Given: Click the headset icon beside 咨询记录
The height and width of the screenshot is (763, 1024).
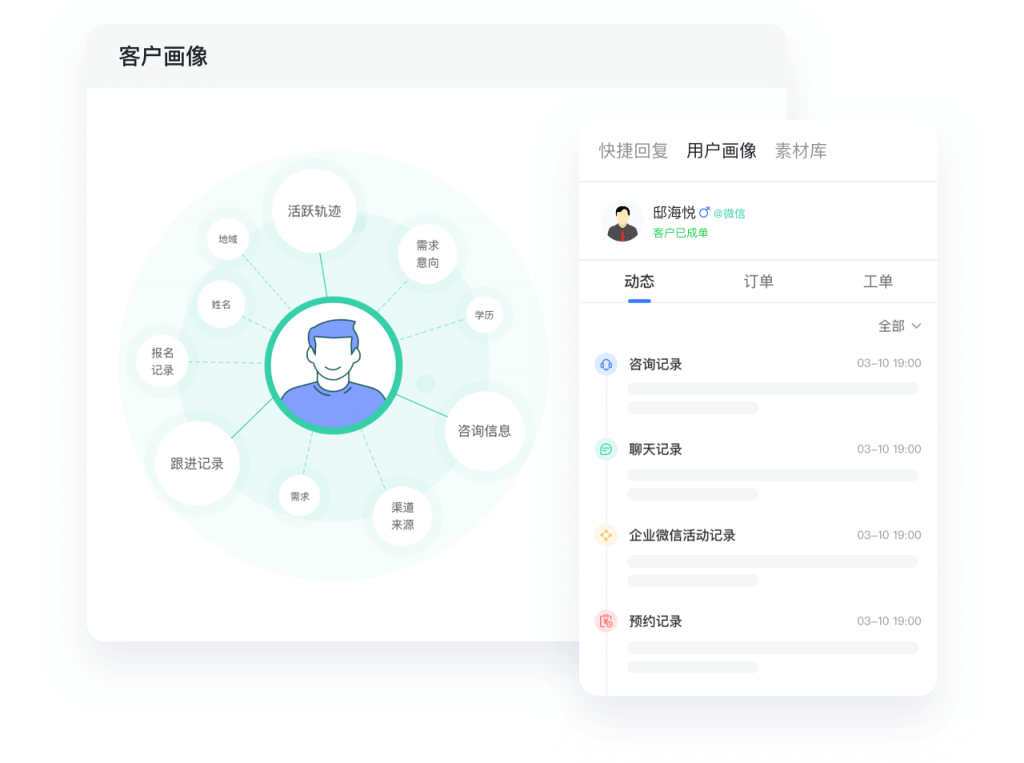Looking at the screenshot, I should (x=606, y=364).
